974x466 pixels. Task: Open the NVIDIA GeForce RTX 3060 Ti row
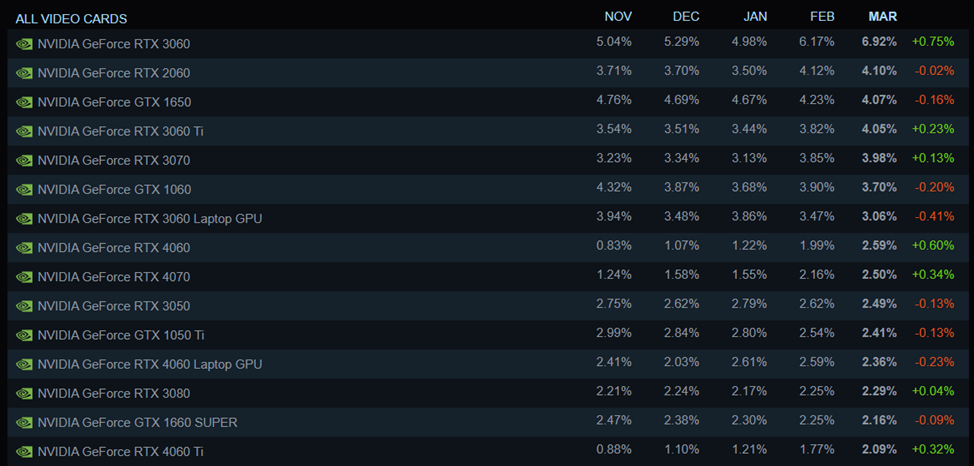[120, 131]
